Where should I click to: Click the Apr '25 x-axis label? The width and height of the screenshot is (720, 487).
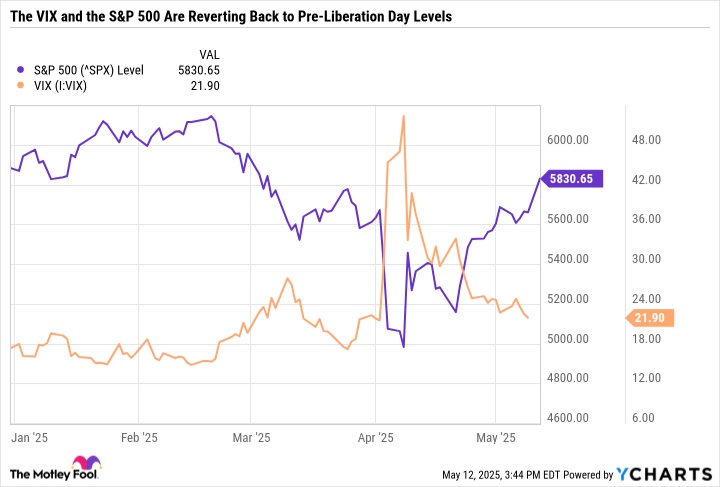375,437
